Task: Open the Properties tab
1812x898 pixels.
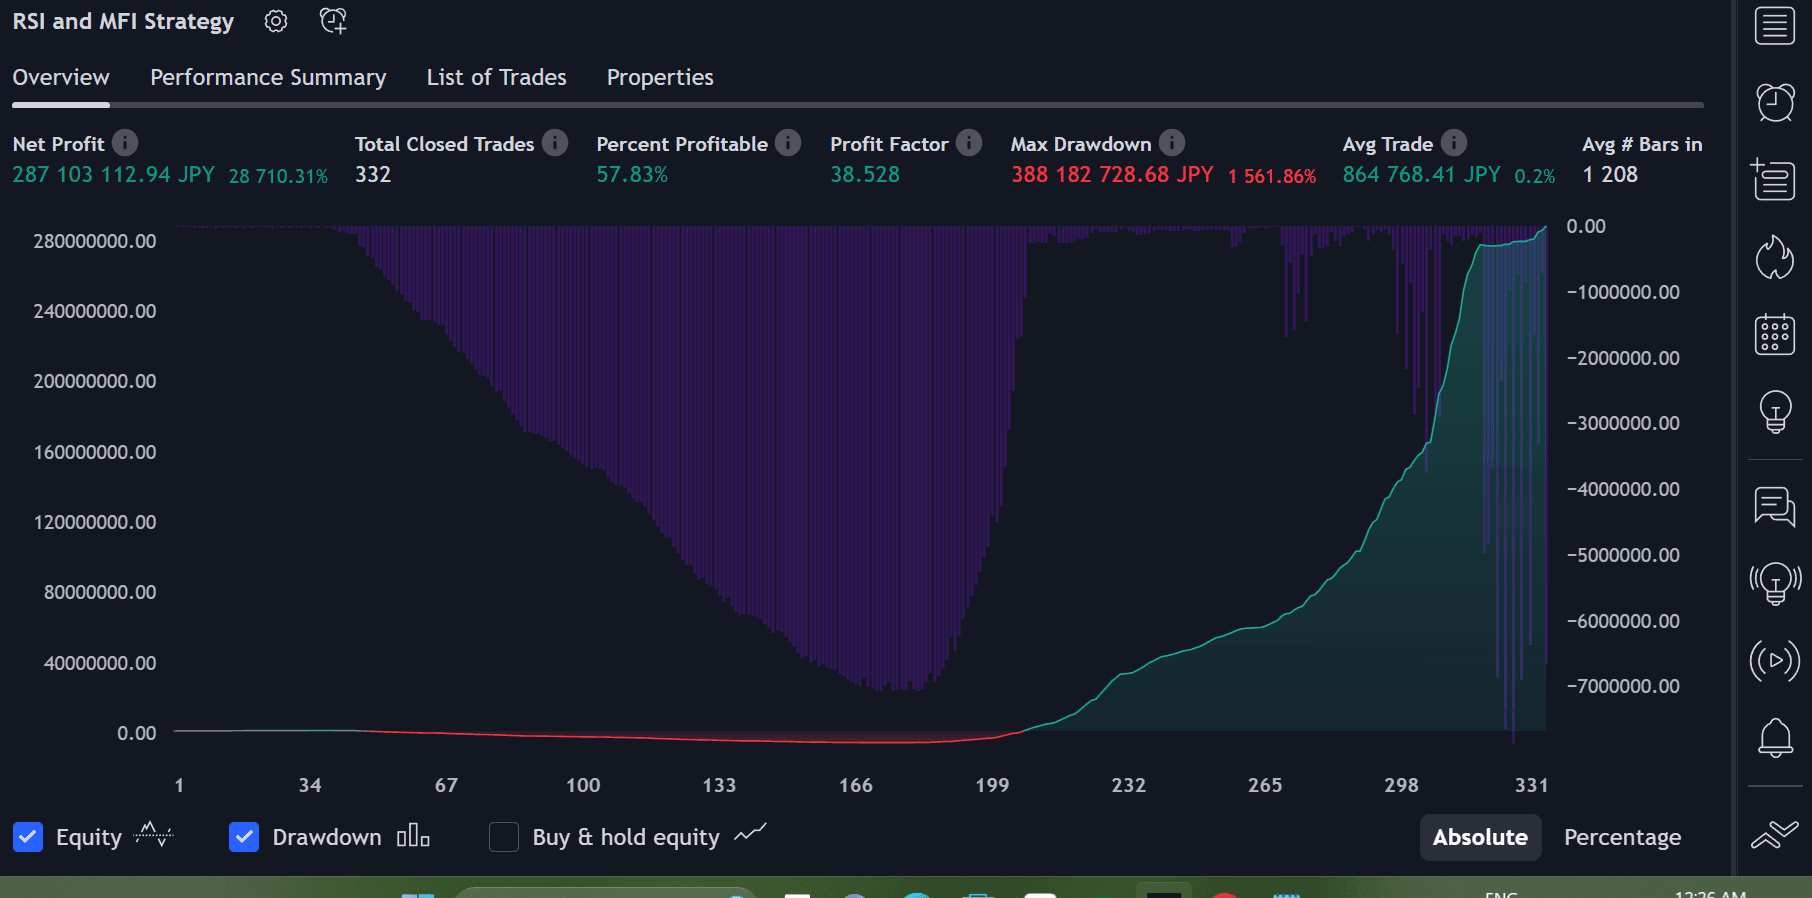Action: click(x=660, y=77)
